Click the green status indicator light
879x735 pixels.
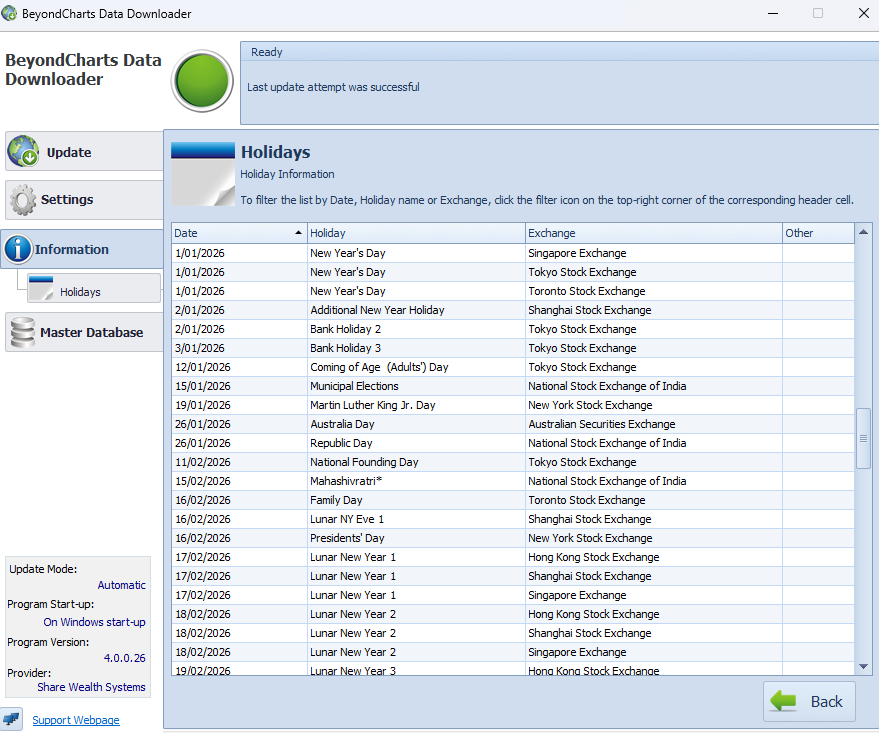[x=202, y=81]
